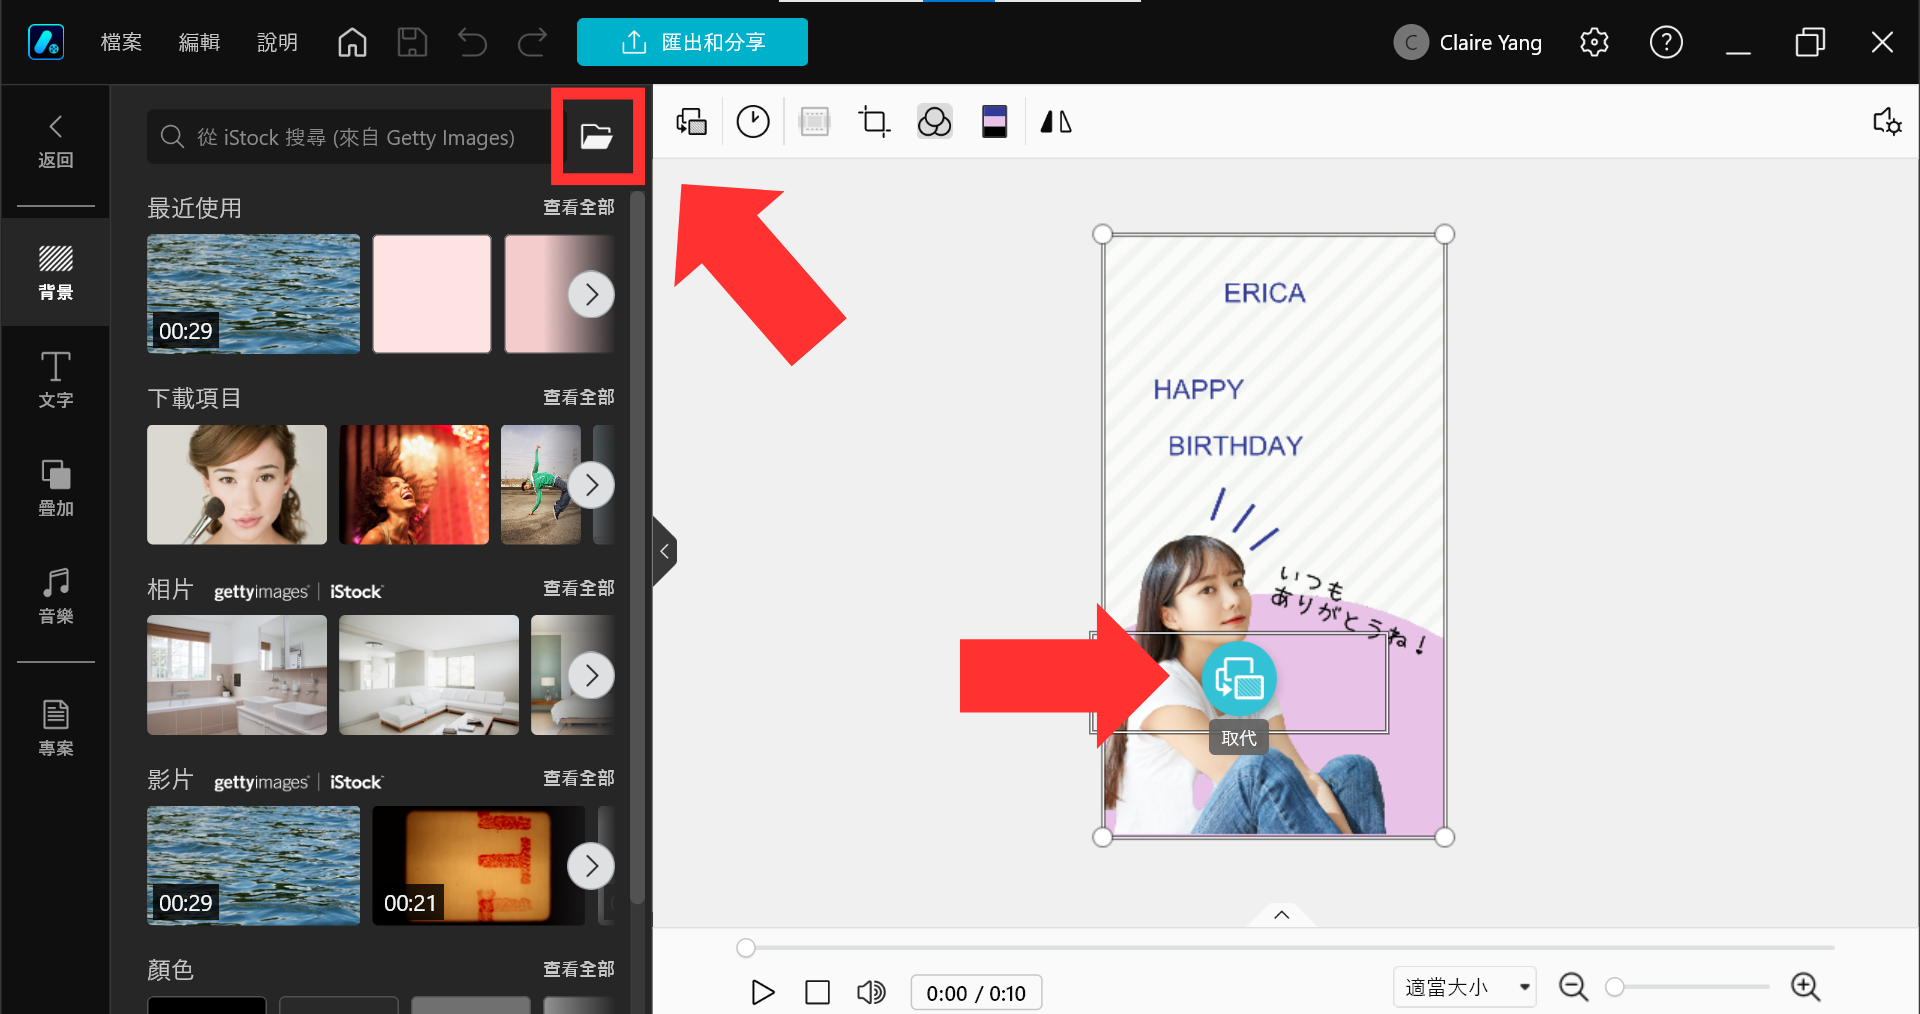The image size is (1920, 1014).
Task: Click 查看全部 next to 下載項目
Action: click(578, 397)
